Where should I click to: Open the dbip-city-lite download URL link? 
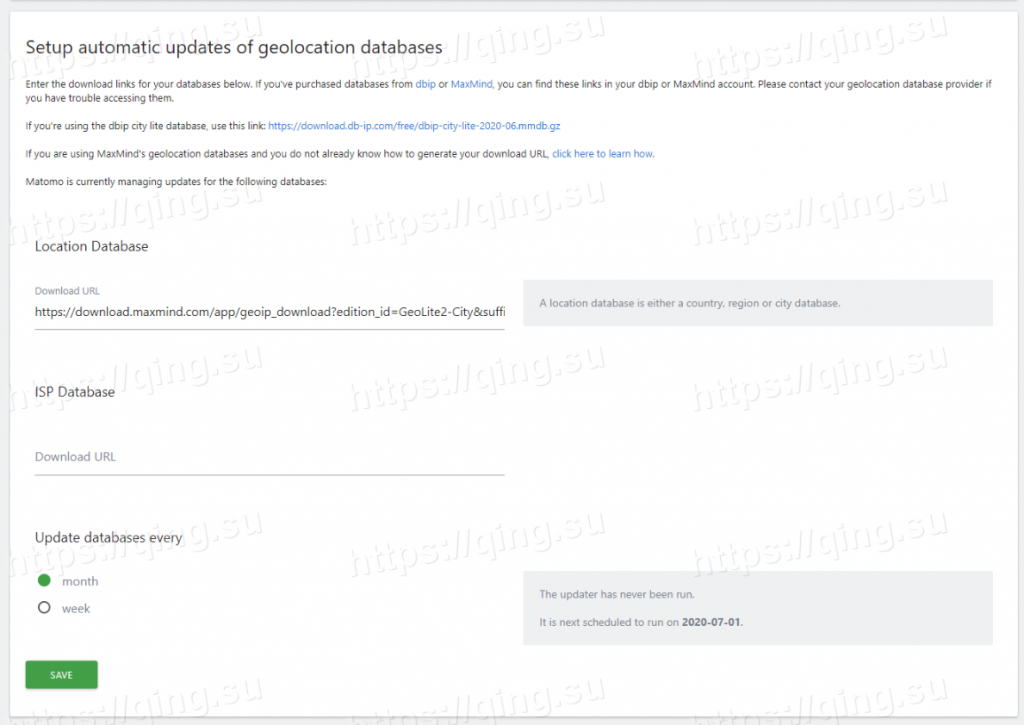421,126
